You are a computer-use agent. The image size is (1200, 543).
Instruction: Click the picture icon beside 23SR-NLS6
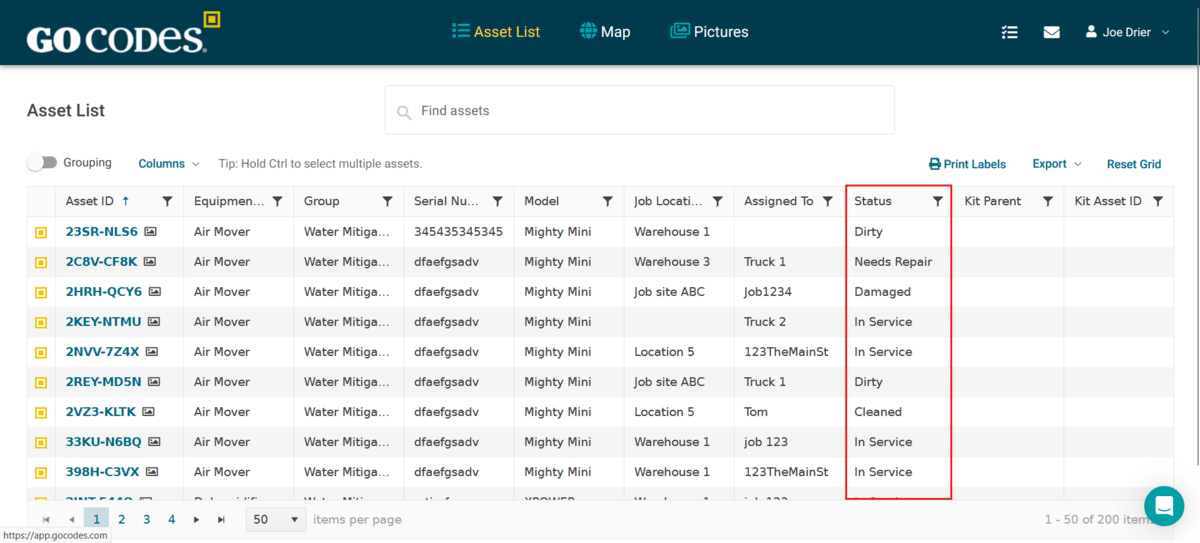point(150,232)
